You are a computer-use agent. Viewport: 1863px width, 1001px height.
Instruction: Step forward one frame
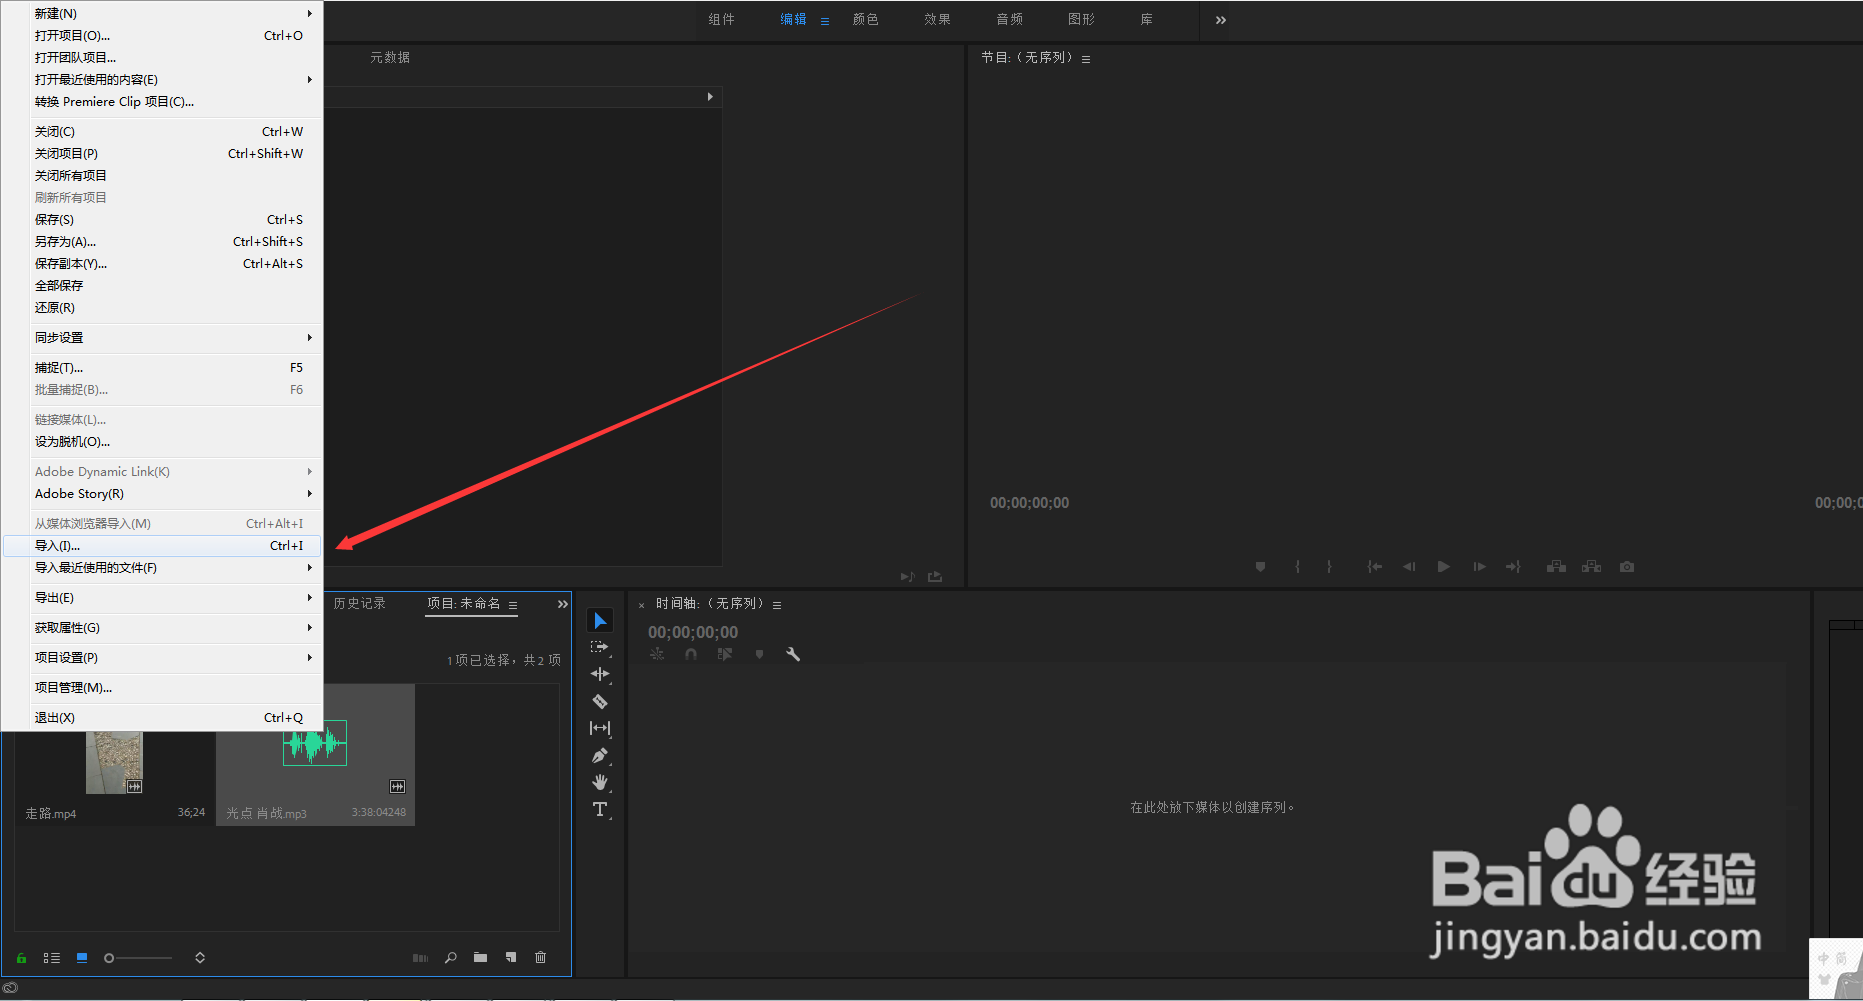(1479, 567)
